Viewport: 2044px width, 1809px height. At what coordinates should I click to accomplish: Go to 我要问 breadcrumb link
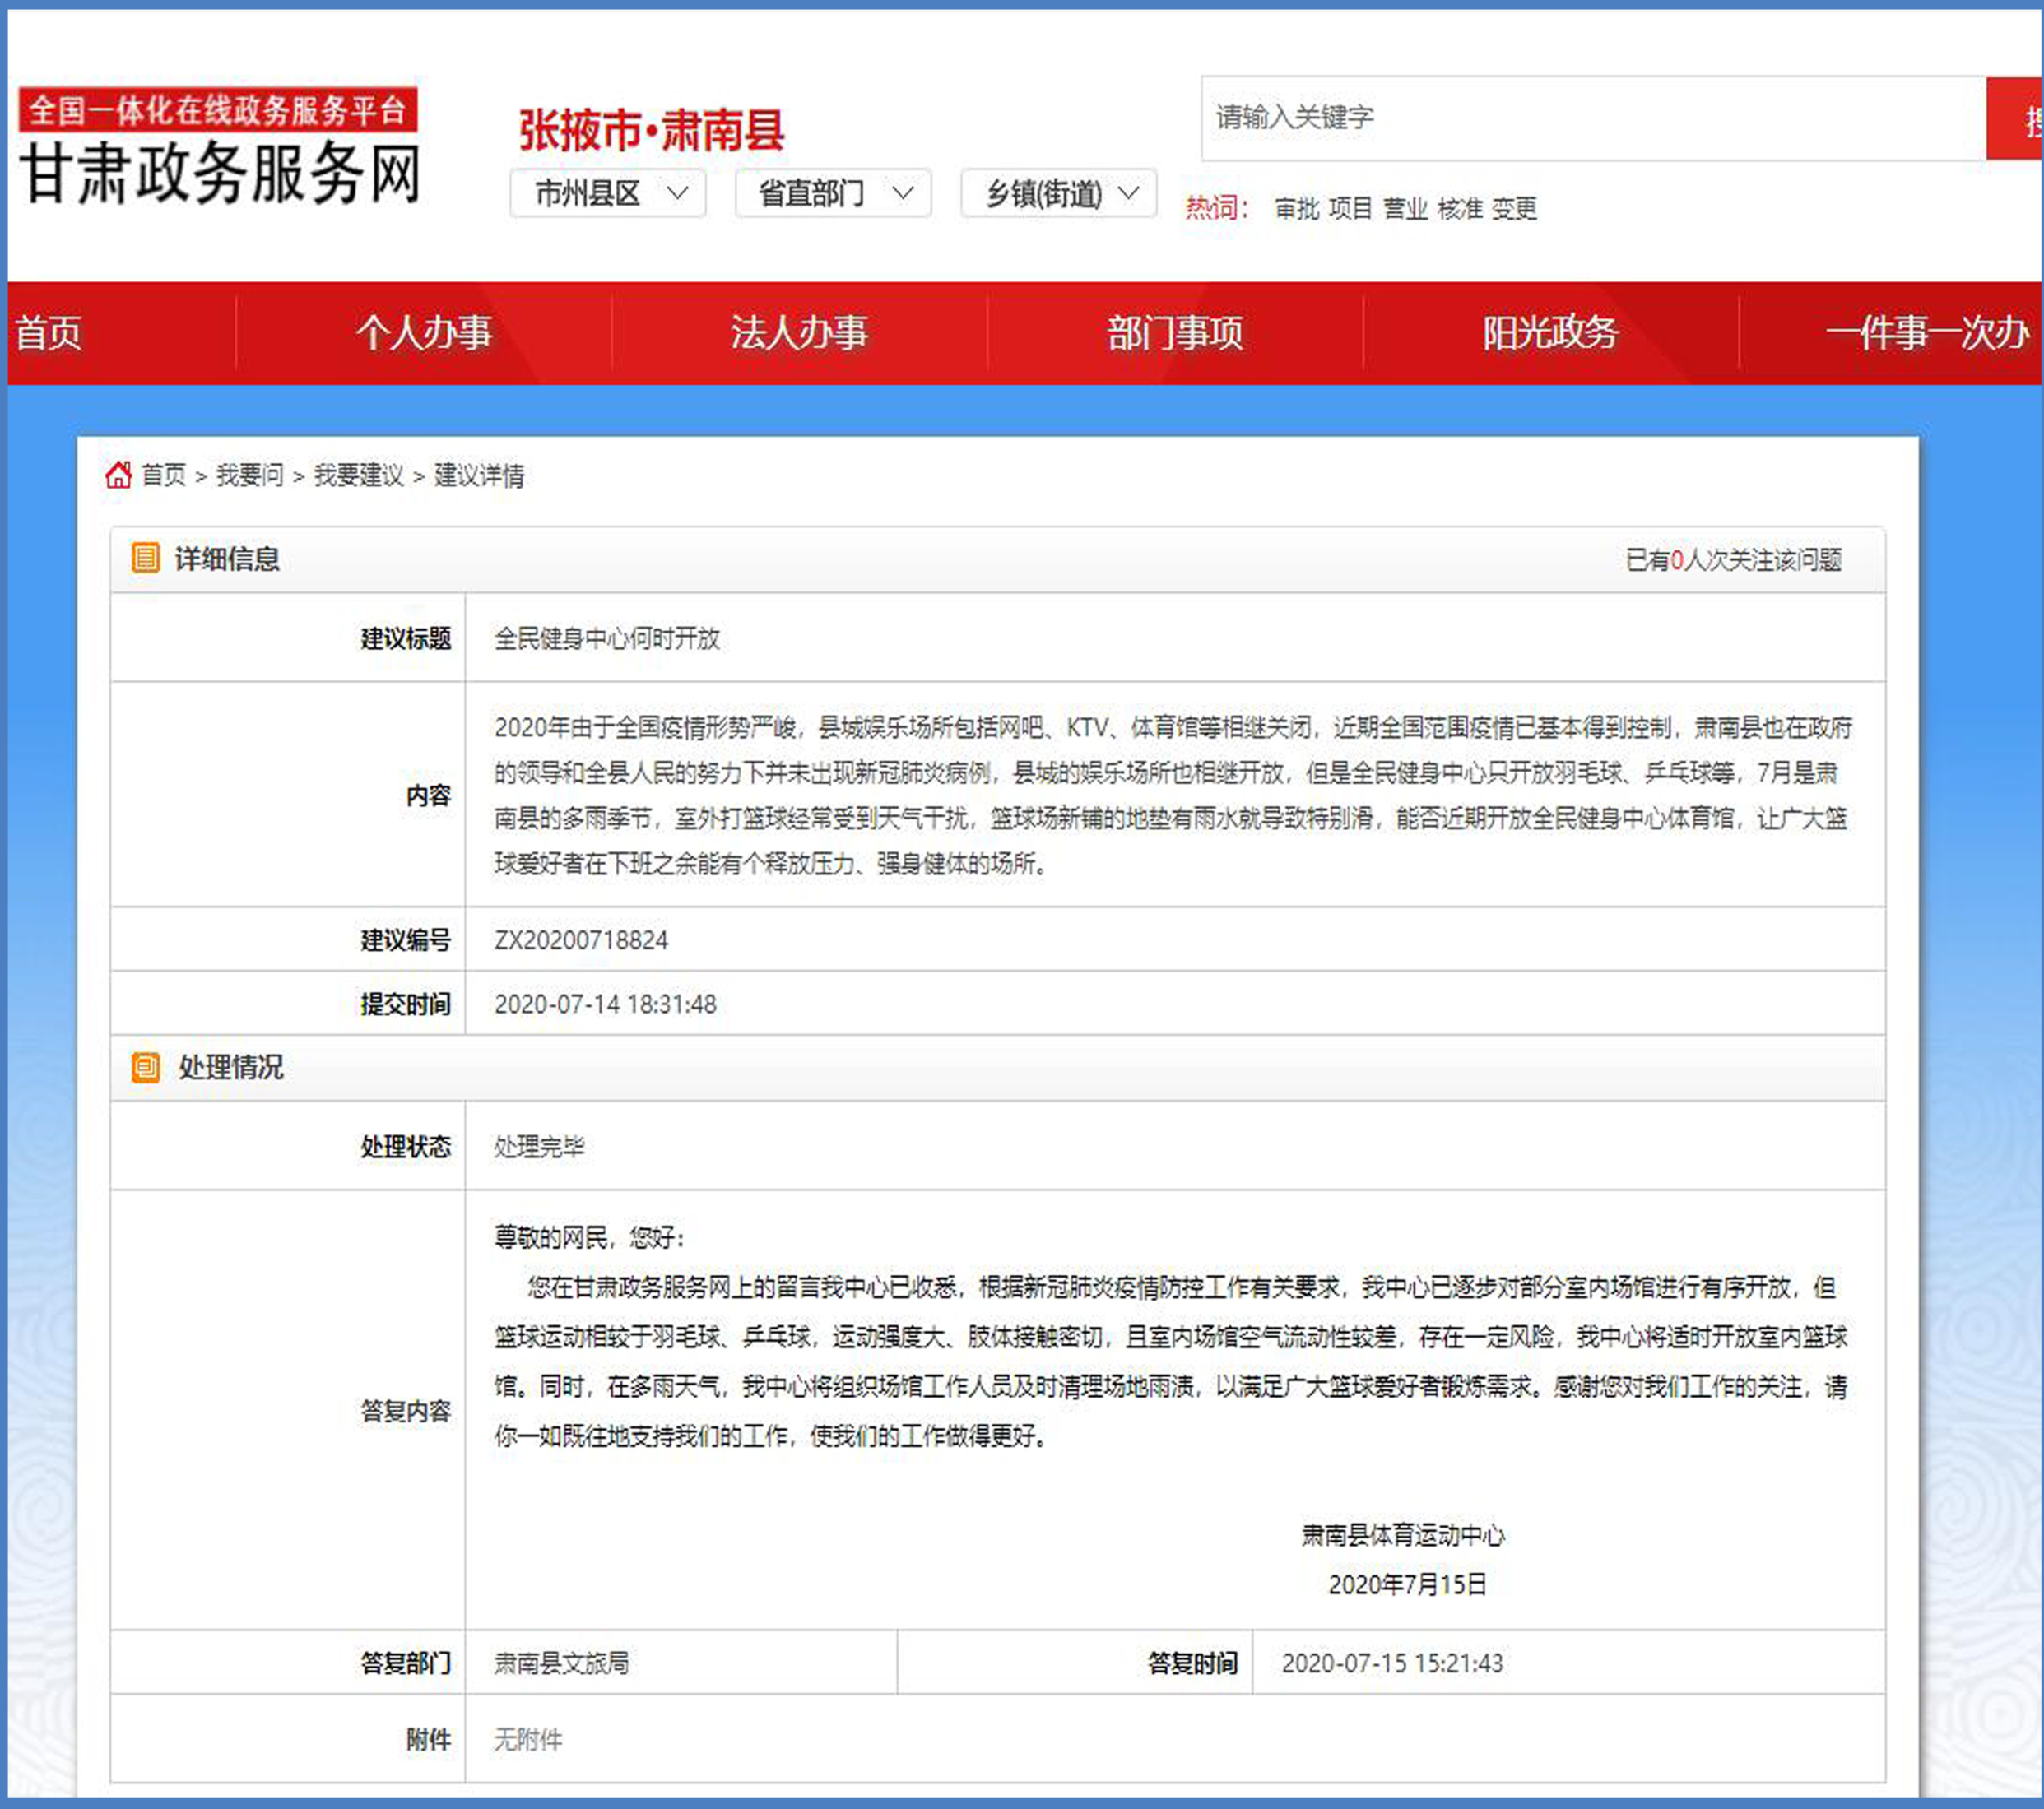(x=250, y=475)
